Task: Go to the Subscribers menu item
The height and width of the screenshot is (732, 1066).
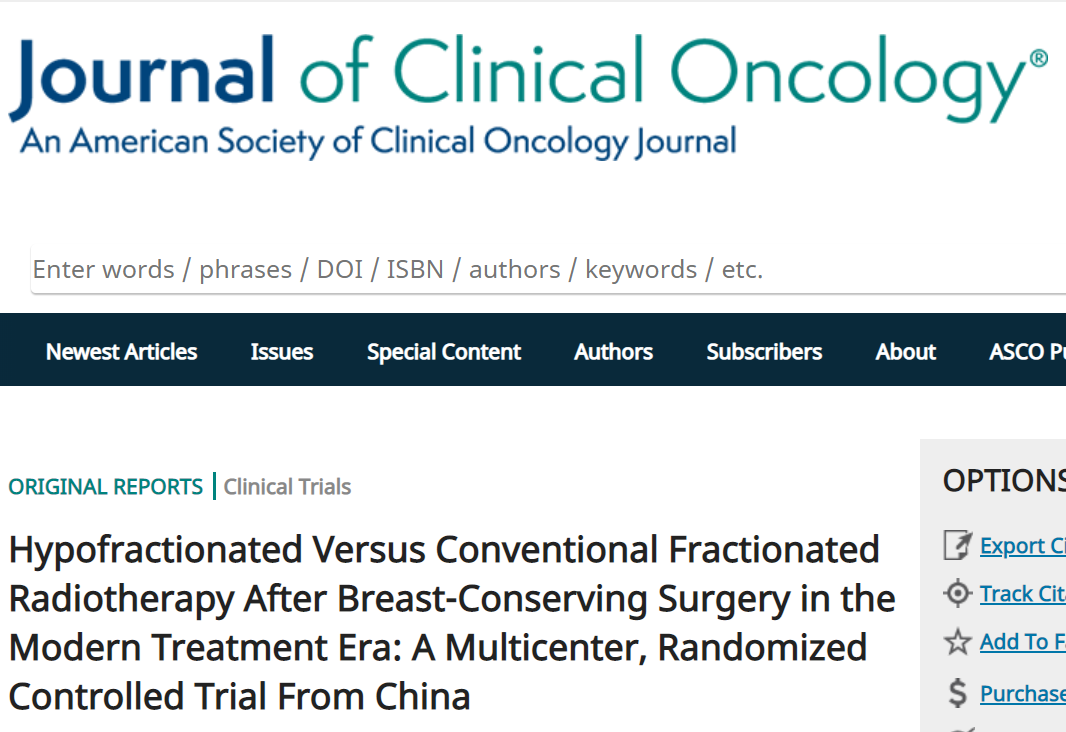Action: [764, 352]
